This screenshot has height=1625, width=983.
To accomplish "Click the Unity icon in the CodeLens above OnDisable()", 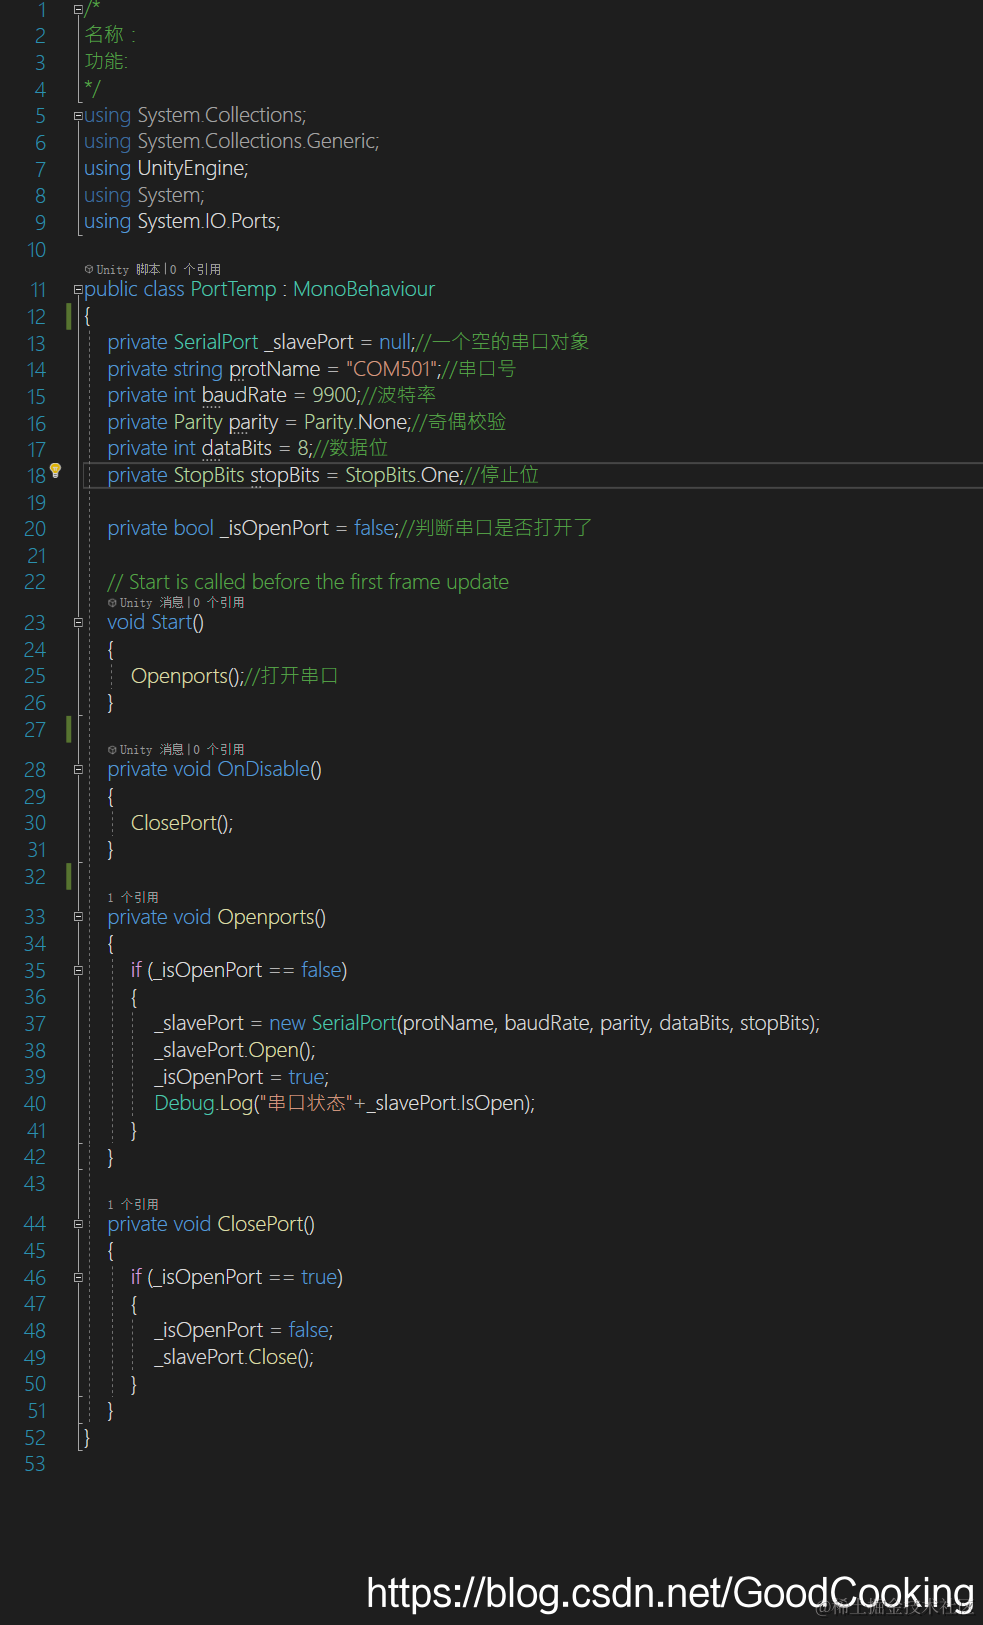I will pyautogui.click(x=112, y=749).
